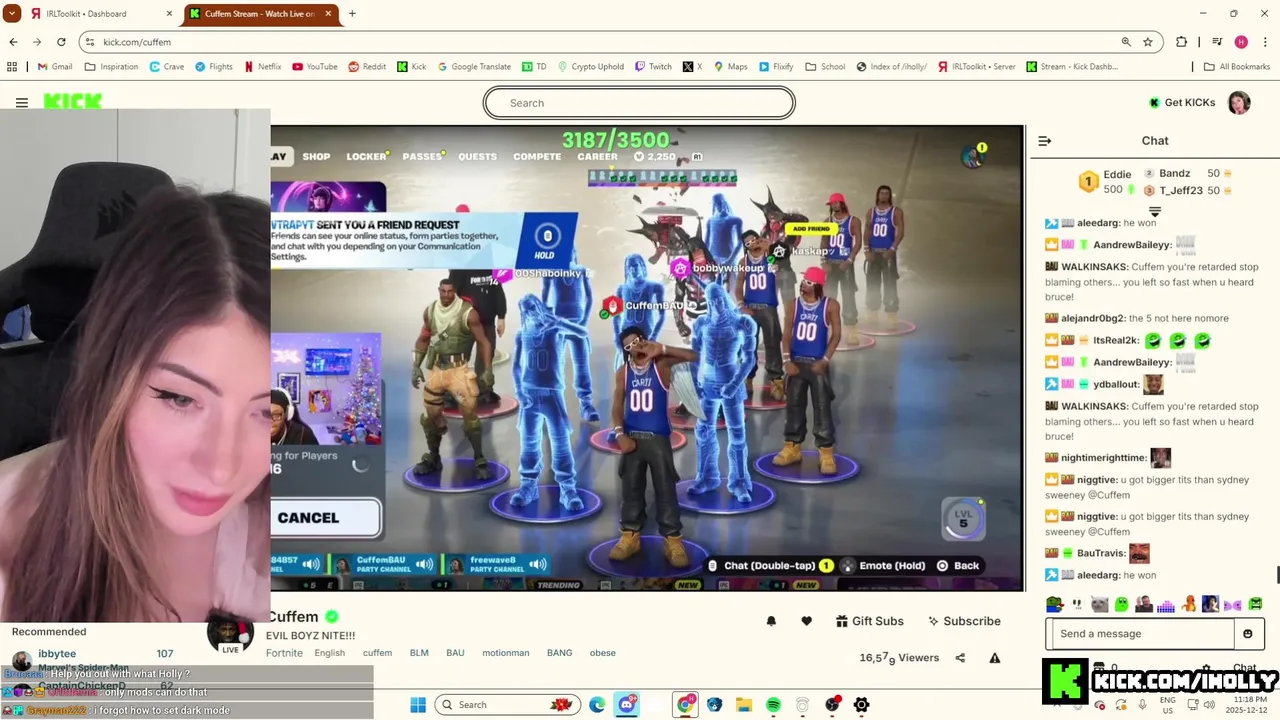1280x720 pixels.
Task: Open Get KICKs
Action: tap(1181, 103)
